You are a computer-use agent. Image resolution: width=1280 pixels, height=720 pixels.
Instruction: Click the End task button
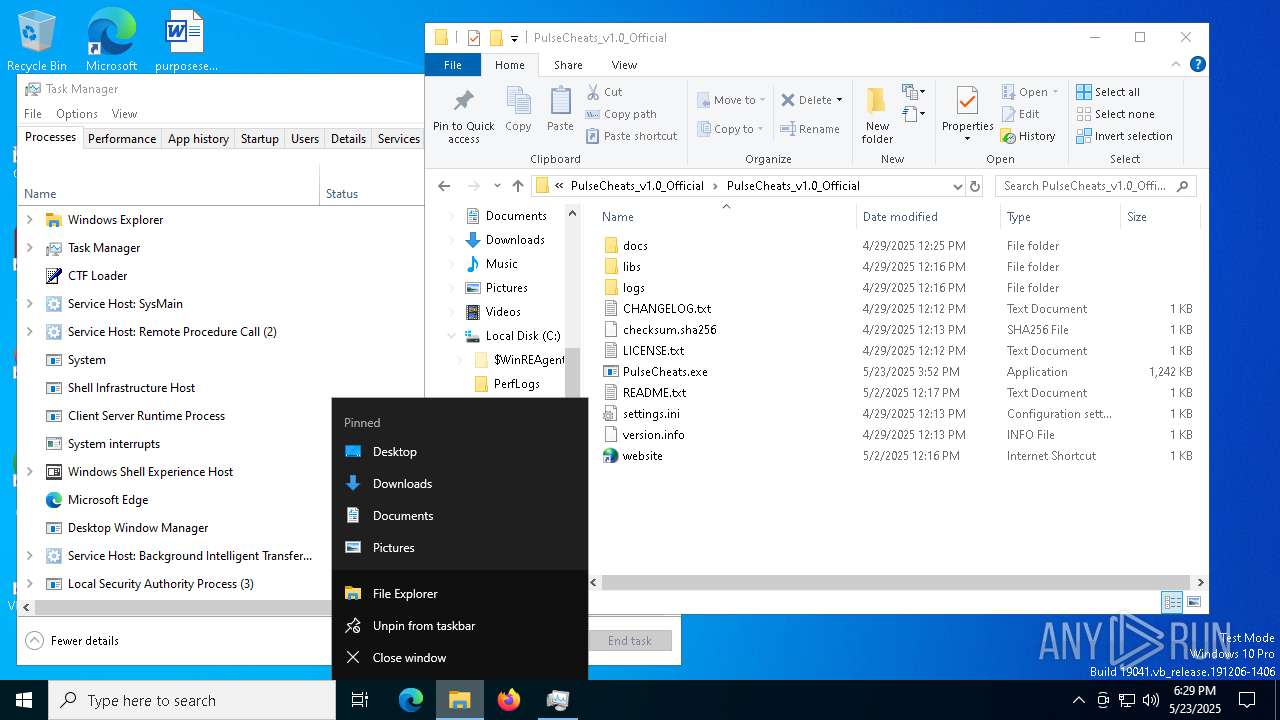630,641
